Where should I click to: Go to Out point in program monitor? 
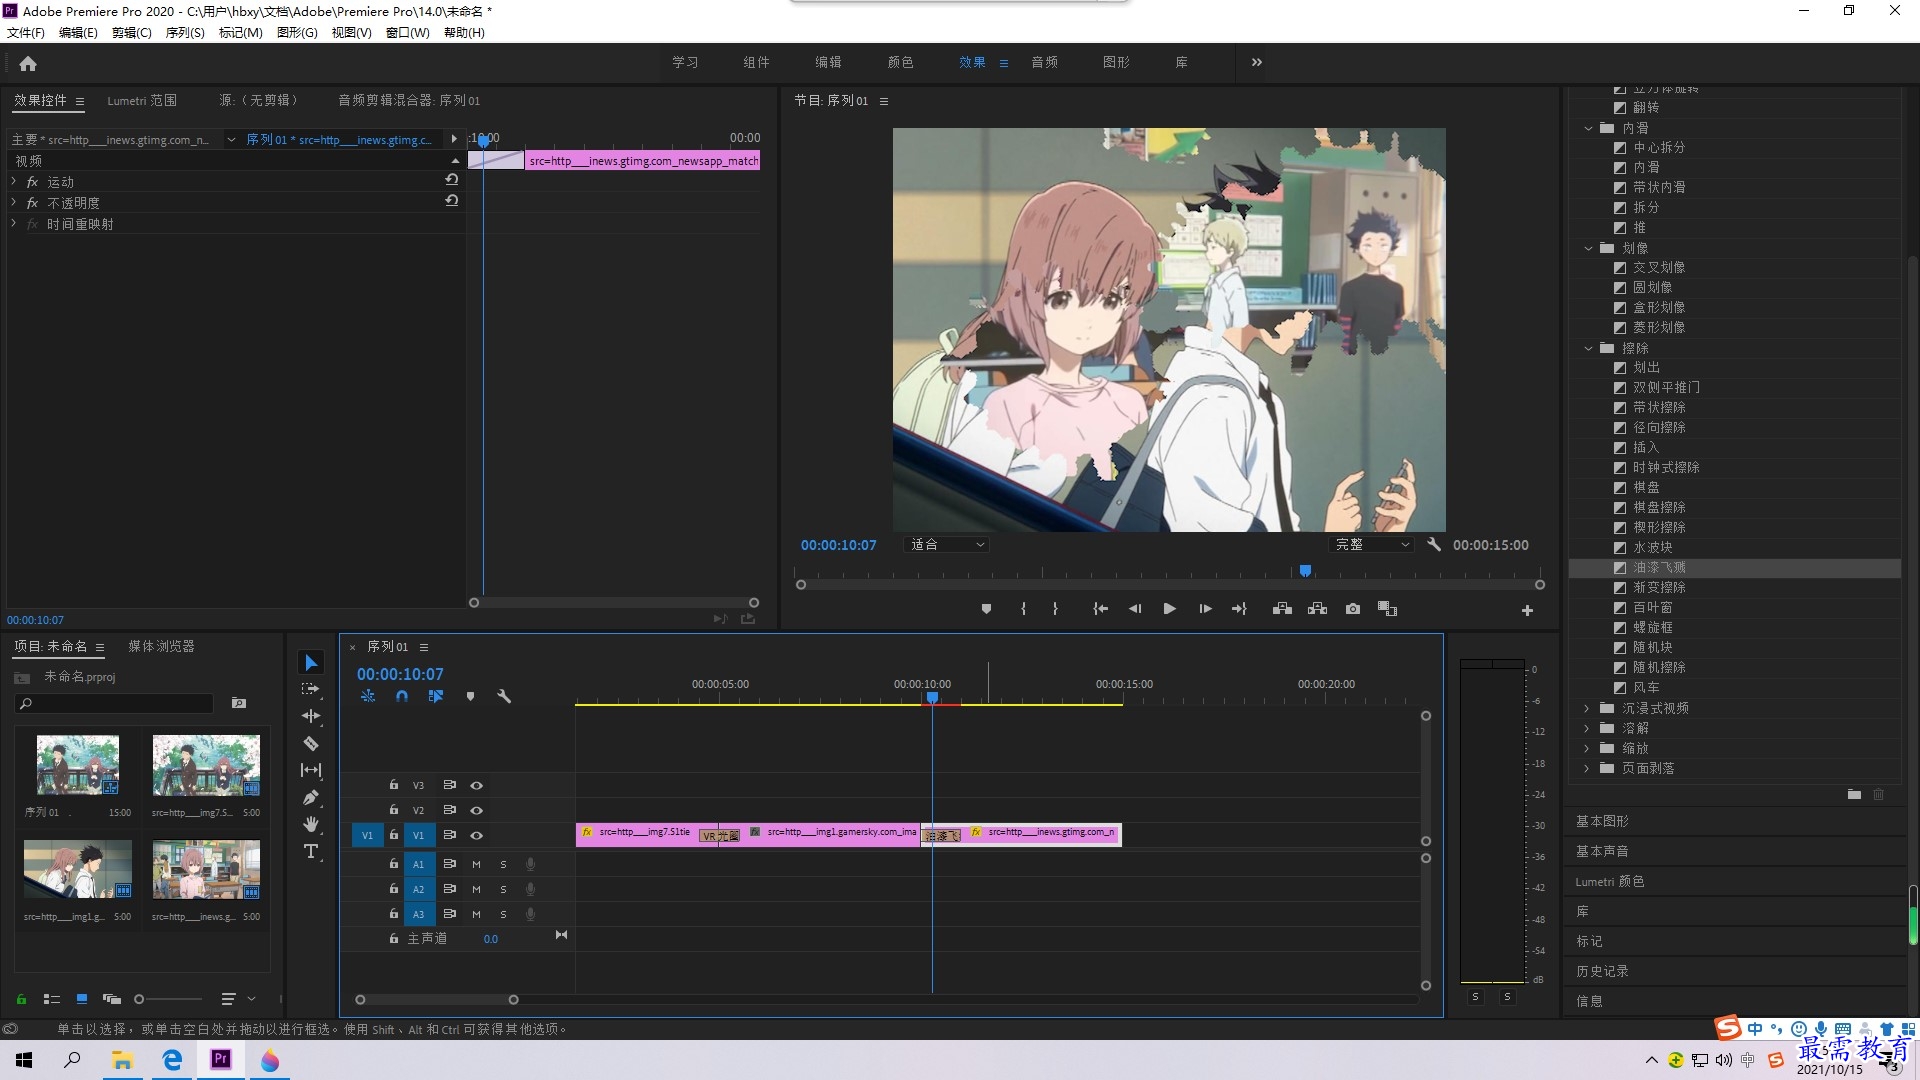tap(1239, 609)
